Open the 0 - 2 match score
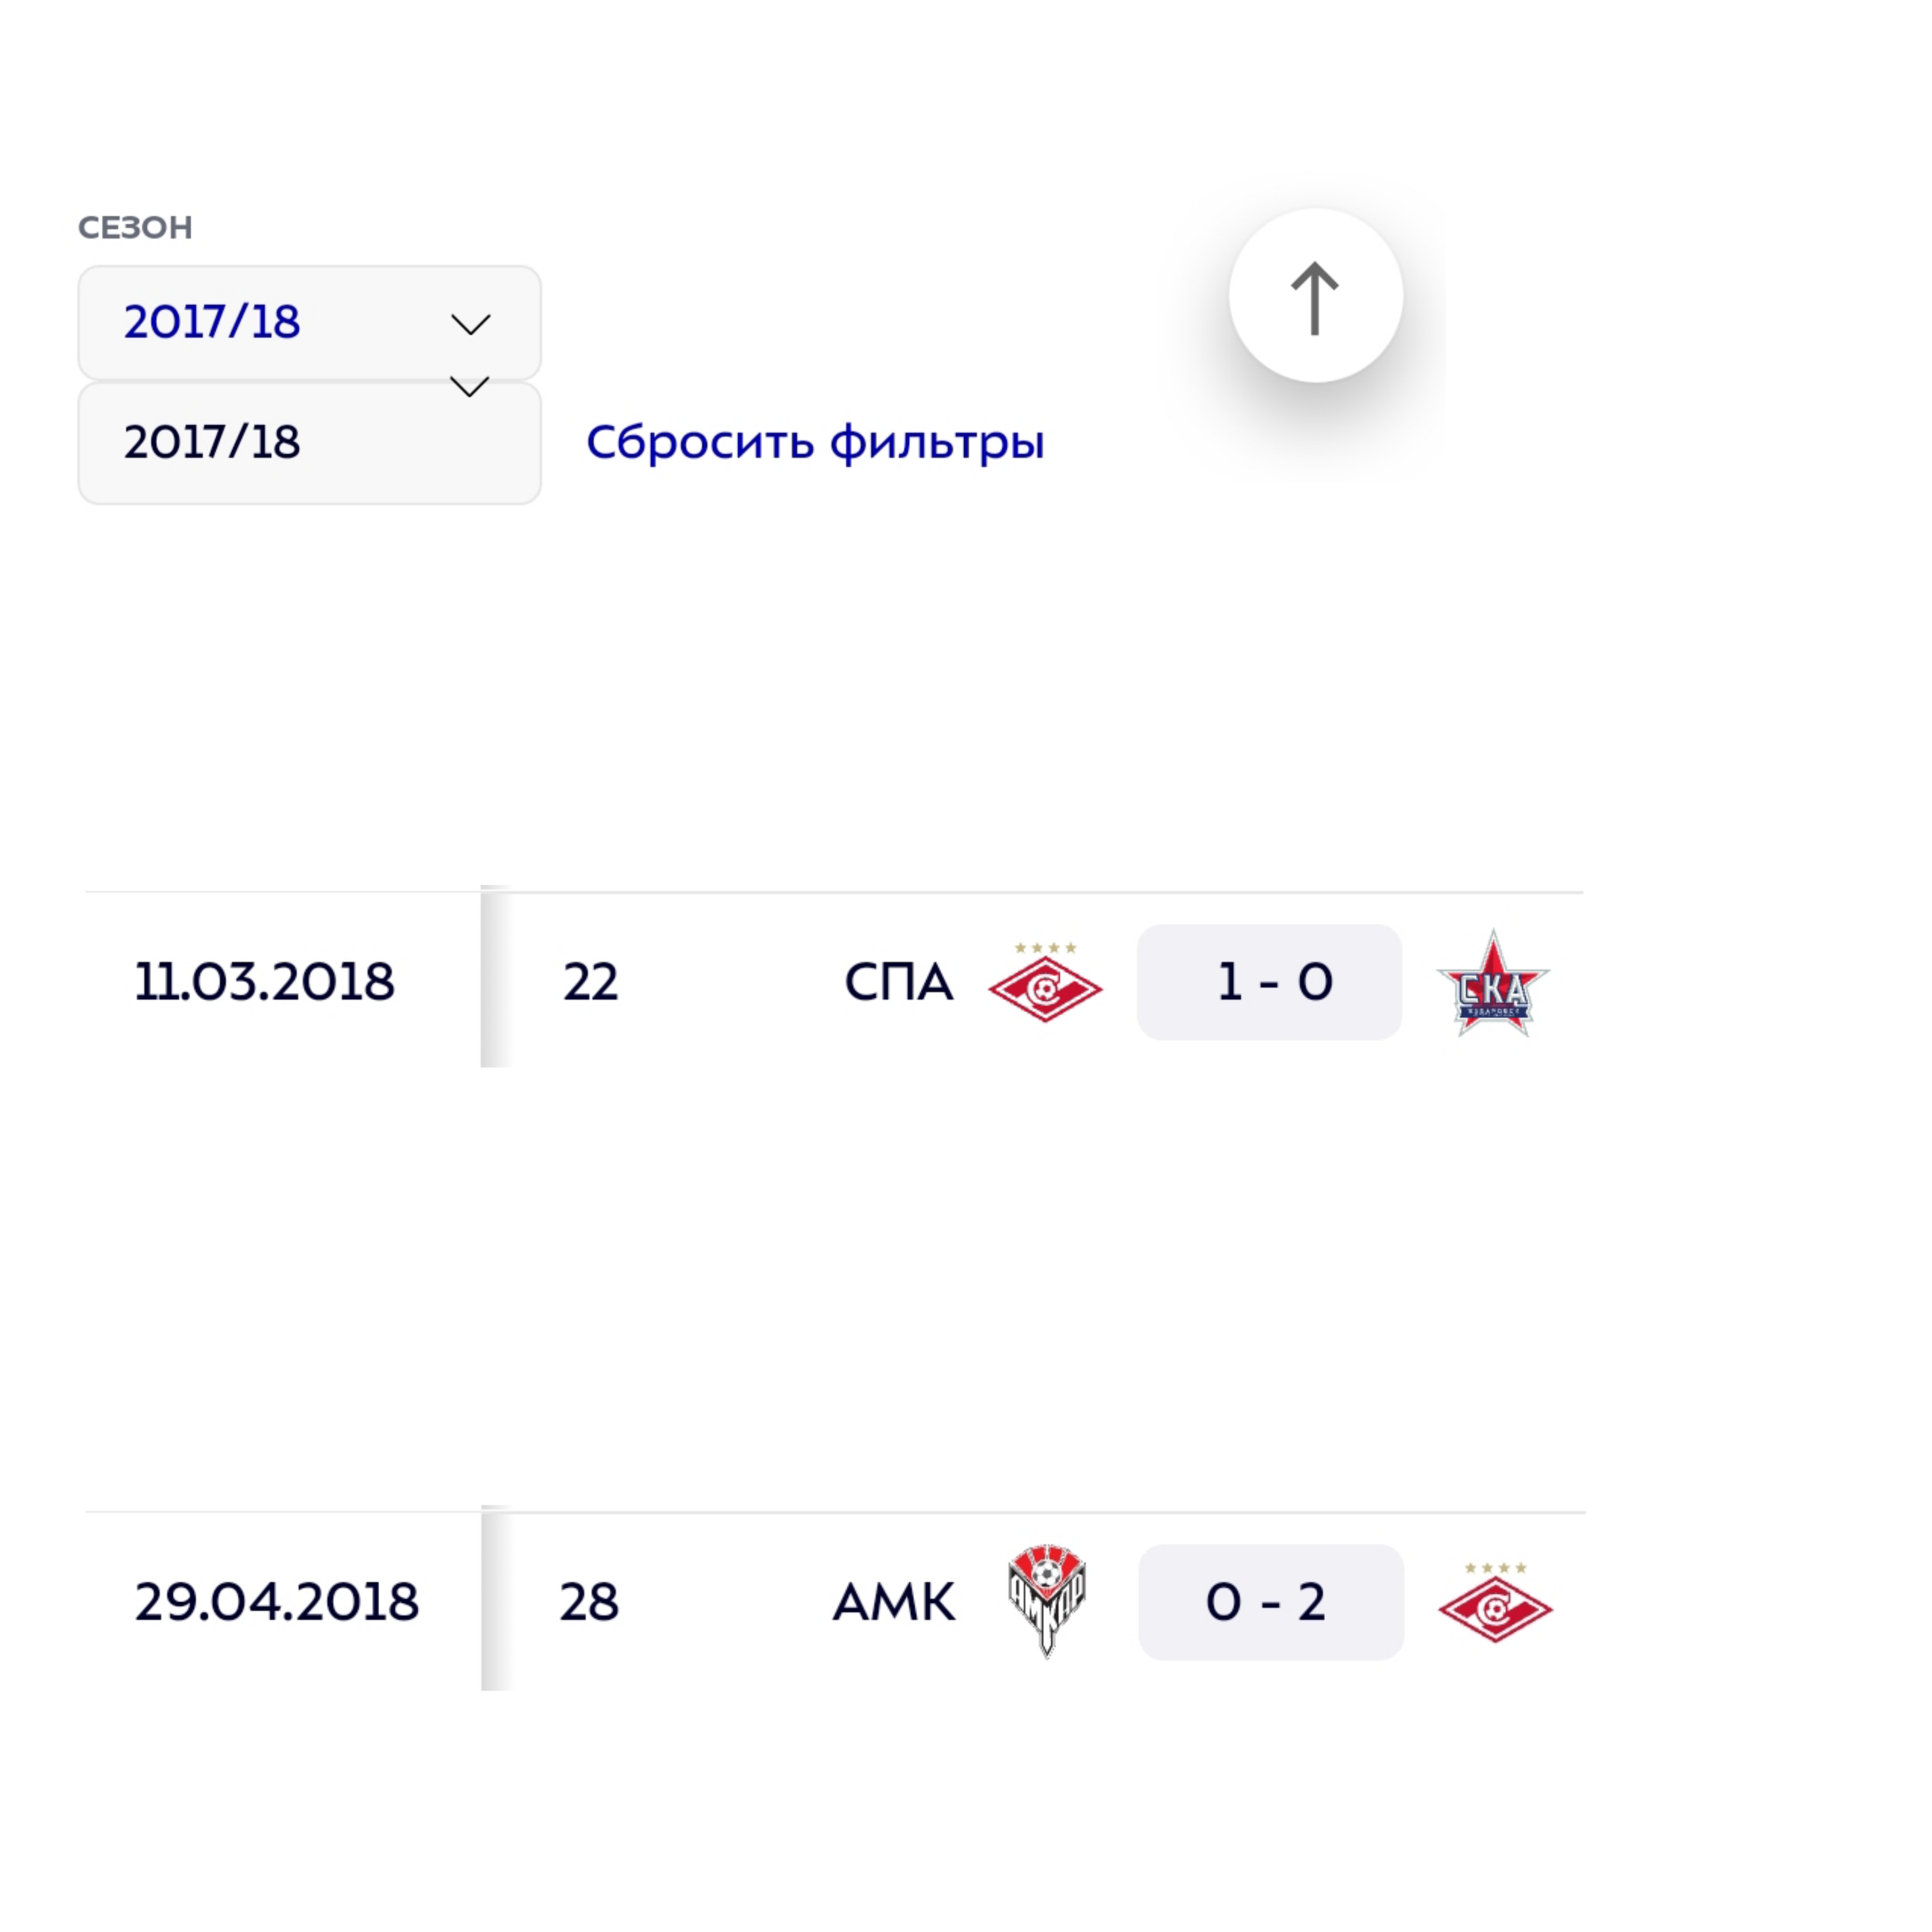The width and height of the screenshot is (1932, 1932). (x=1270, y=1602)
